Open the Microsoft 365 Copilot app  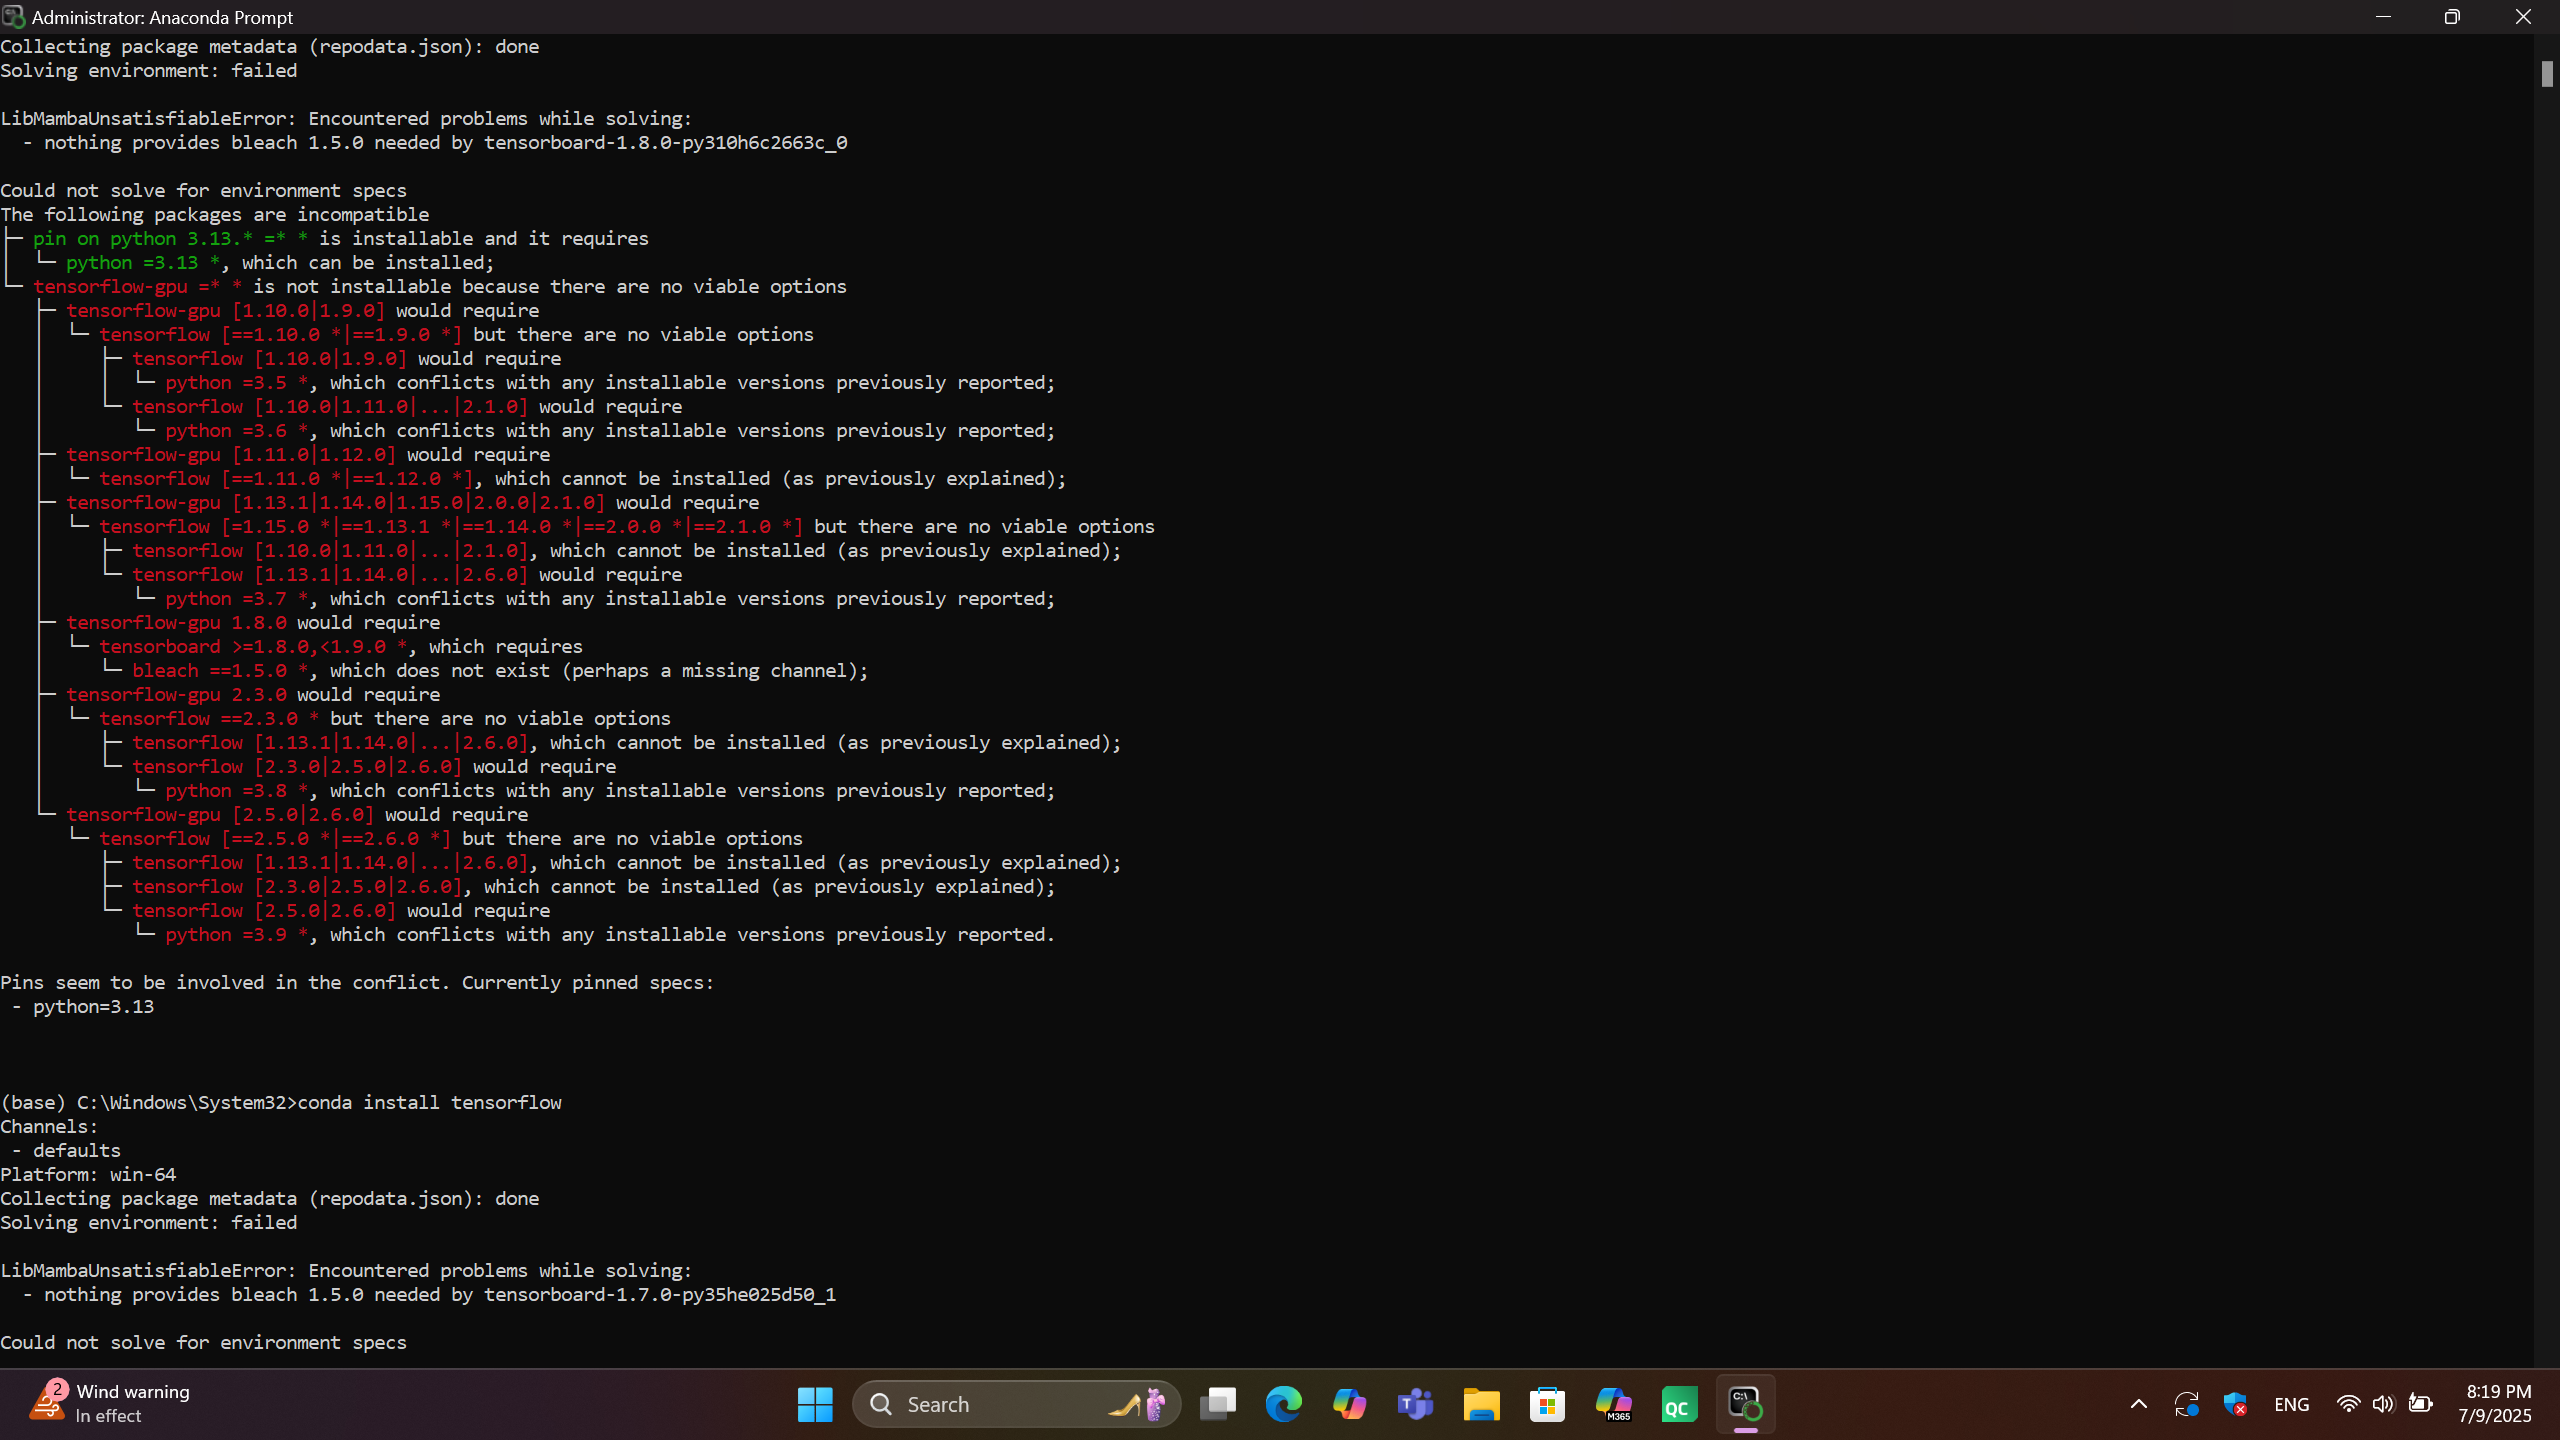point(1613,1404)
